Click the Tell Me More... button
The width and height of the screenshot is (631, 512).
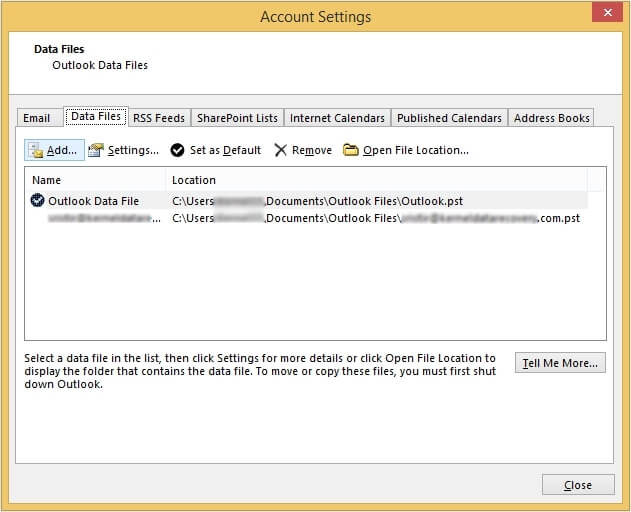click(560, 363)
